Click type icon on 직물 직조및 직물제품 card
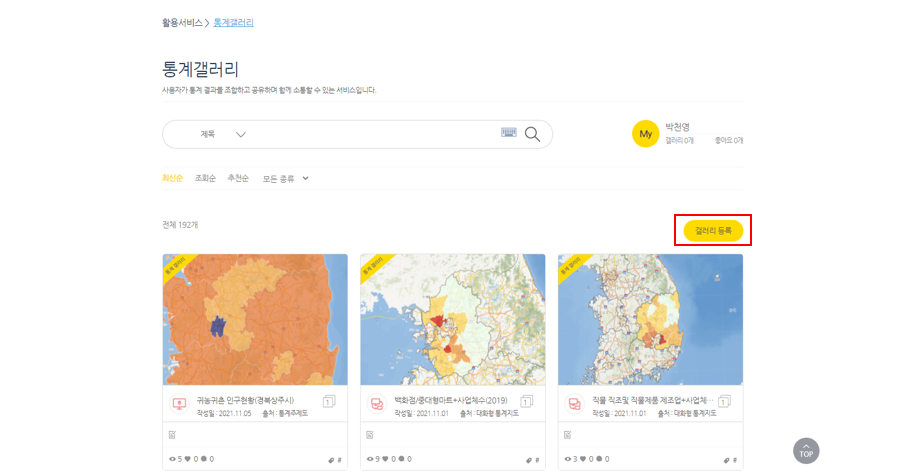 [575, 403]
